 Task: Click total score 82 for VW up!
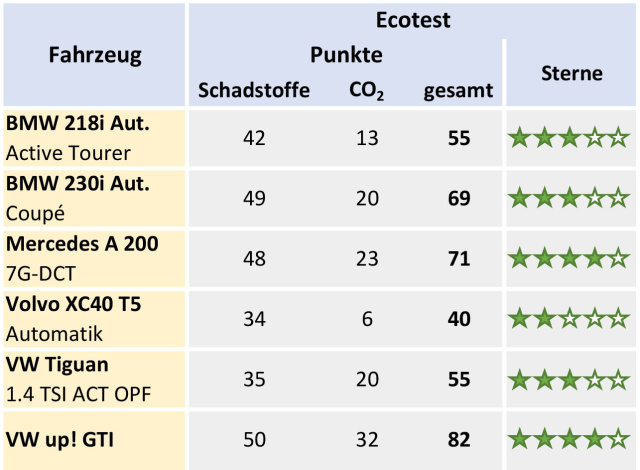pyautogui.click(x=459, y=440)
